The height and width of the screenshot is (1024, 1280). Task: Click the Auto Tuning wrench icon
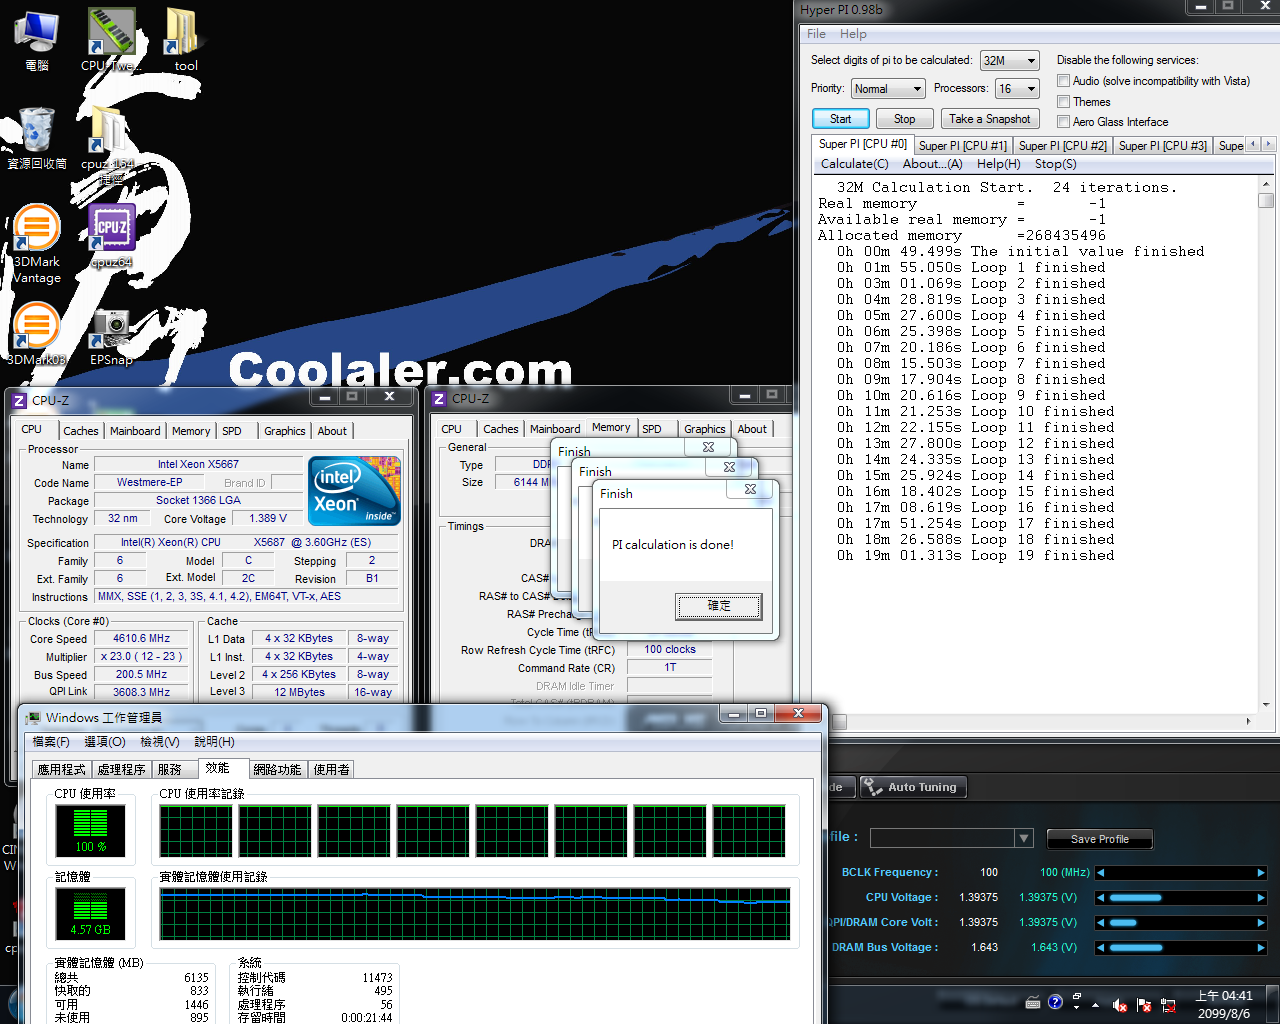[872, 787]
